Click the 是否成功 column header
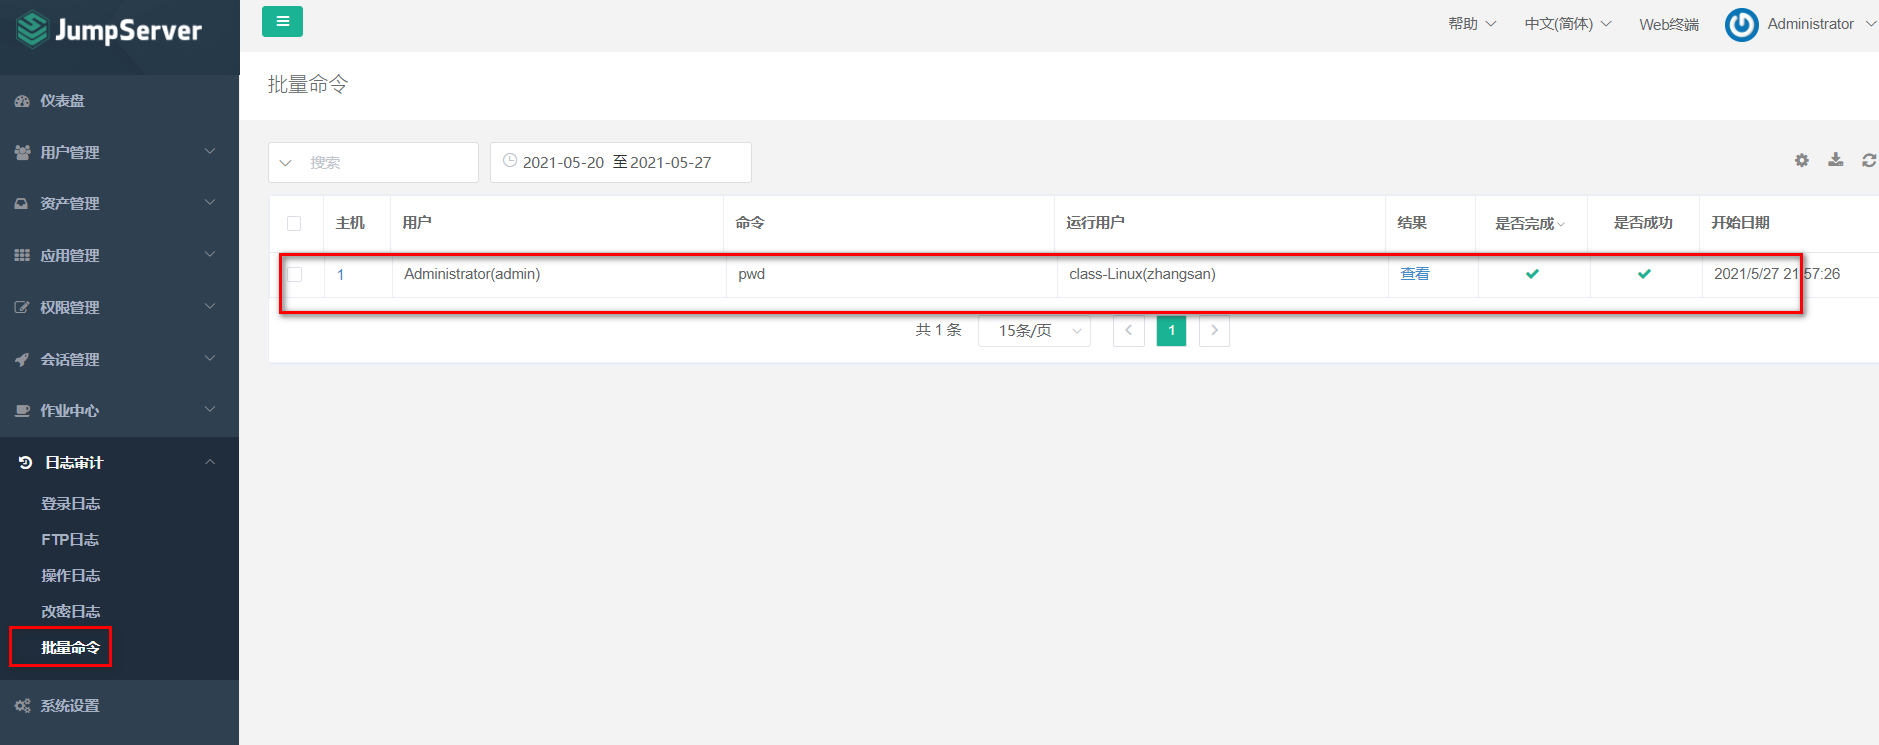 click(1643, 222)
